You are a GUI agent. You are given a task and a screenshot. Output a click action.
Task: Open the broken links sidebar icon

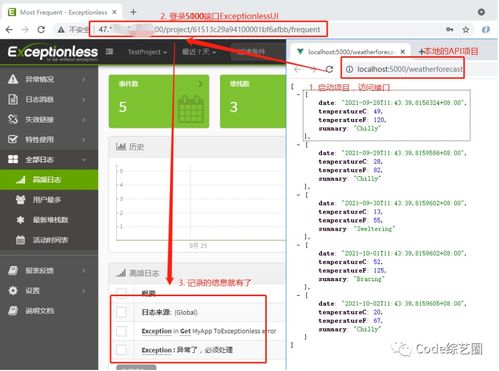[x=13, y=119]
